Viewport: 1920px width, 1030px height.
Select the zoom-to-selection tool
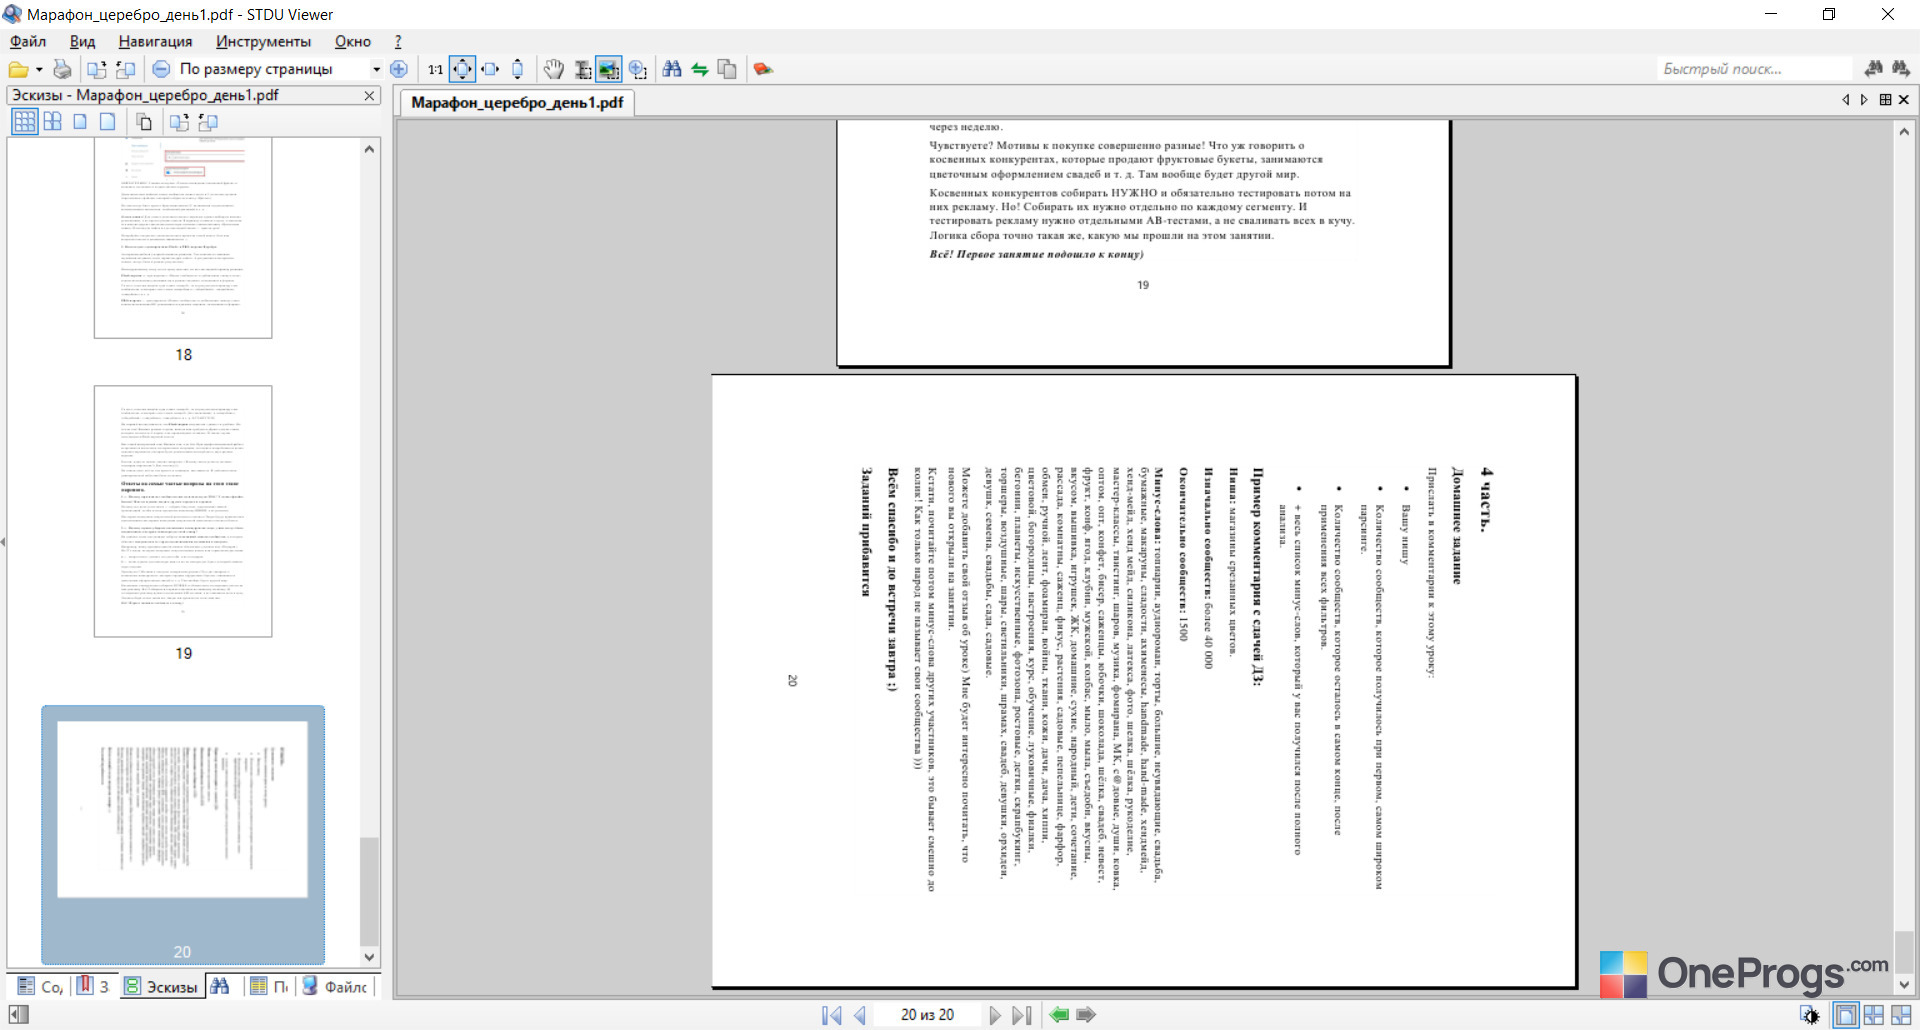point(637,69)
